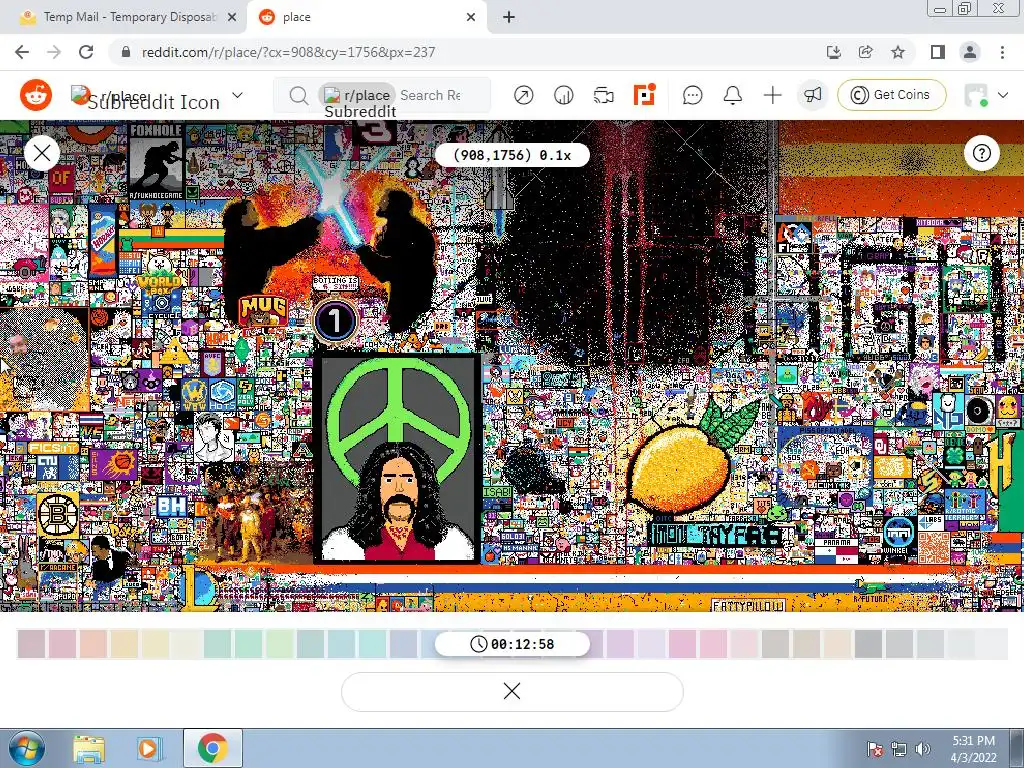Click the orange r/place icon in header
1024x768 pixels.
(x=645, y=95)
